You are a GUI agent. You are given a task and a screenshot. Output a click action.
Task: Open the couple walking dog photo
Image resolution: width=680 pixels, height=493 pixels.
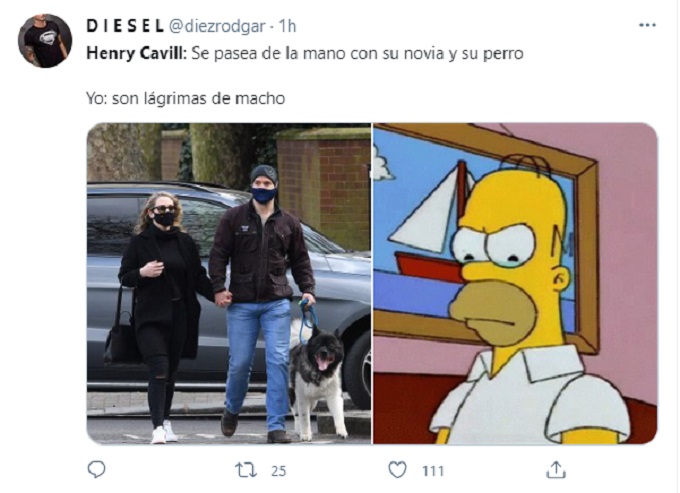click(x=229, y=284)
